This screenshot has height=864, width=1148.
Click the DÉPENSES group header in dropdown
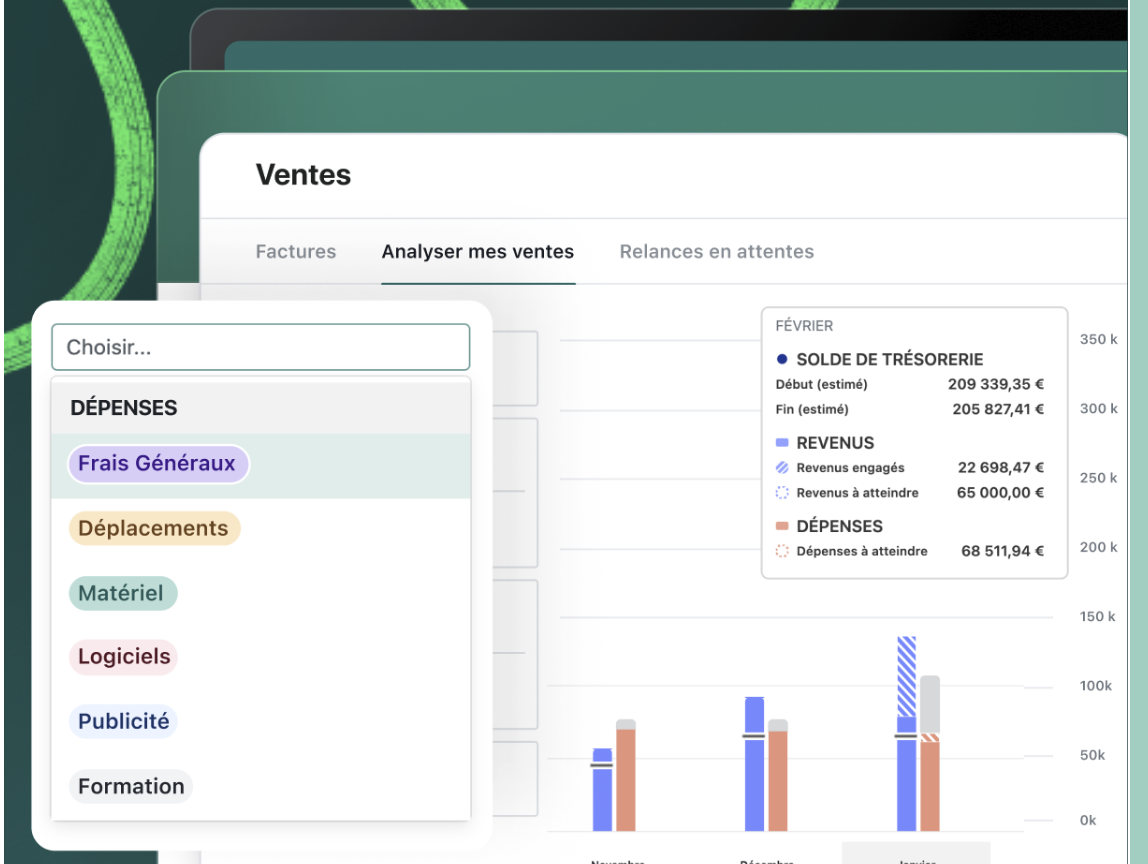click(261, 407)
